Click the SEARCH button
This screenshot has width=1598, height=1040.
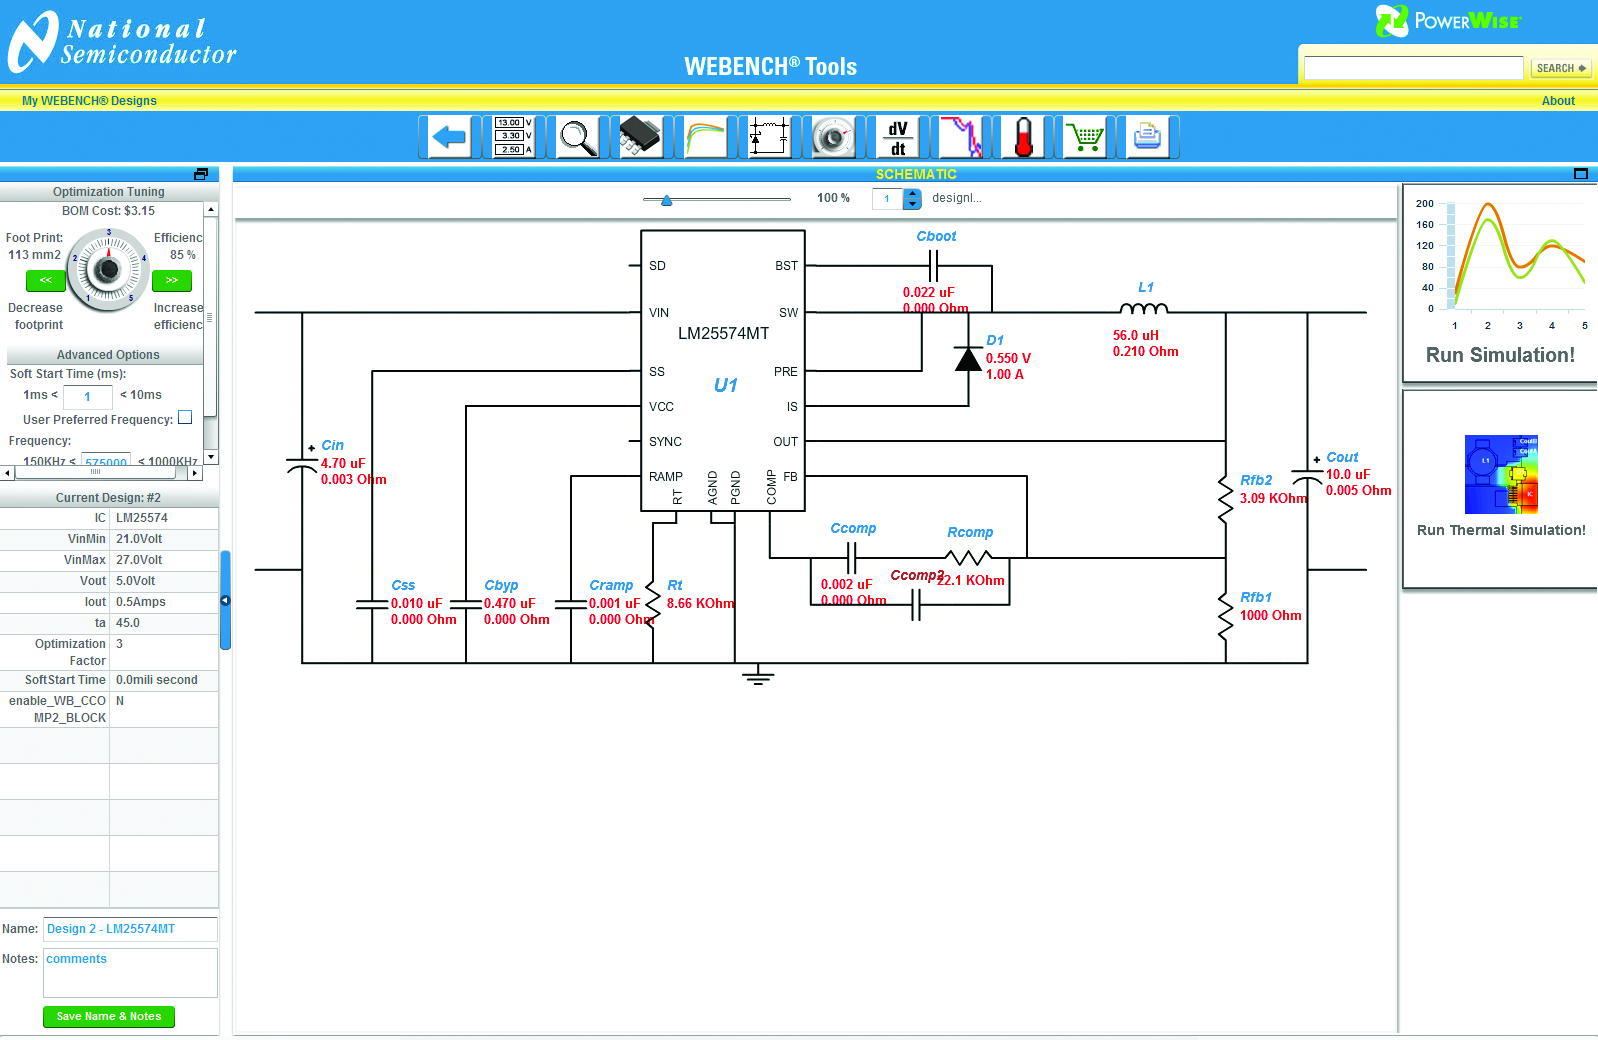[x=1561, y=68]
